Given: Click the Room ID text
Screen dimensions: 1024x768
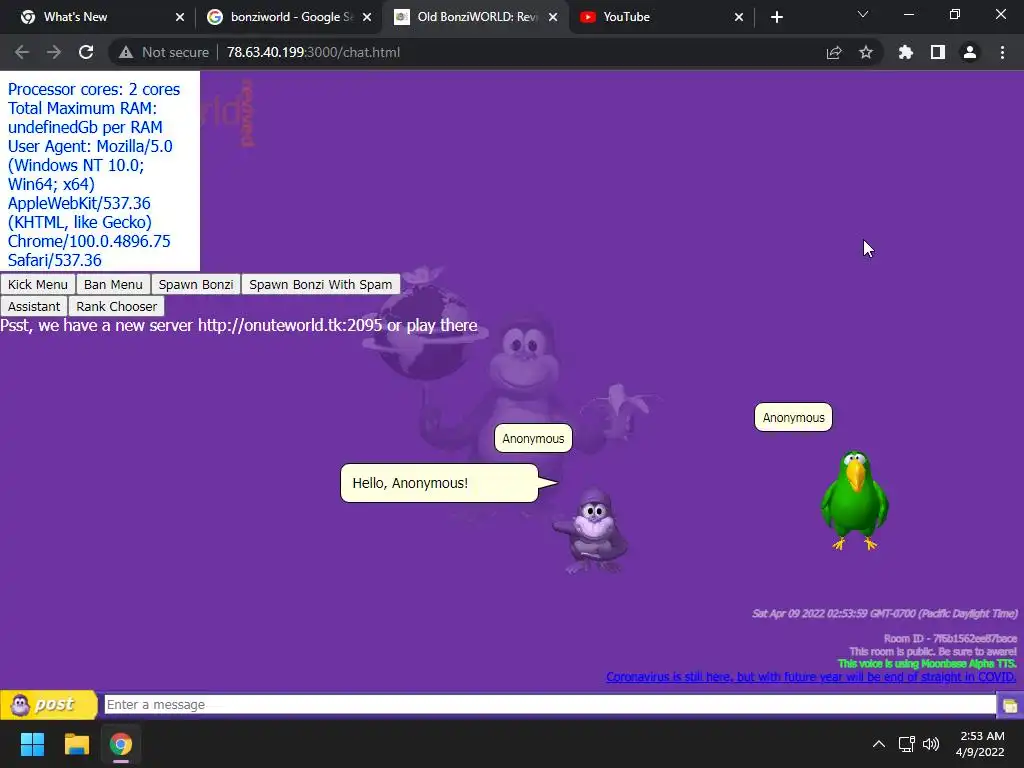Looking at the screenshot, I should point(950,638).
